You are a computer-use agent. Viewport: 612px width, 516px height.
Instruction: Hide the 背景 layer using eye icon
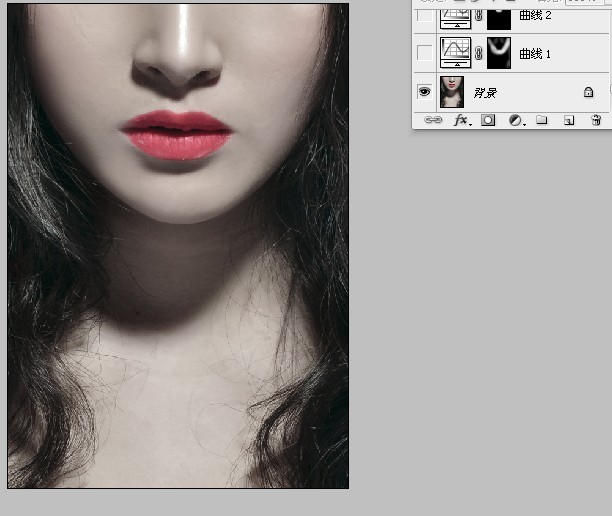click(x=425, y=92)
